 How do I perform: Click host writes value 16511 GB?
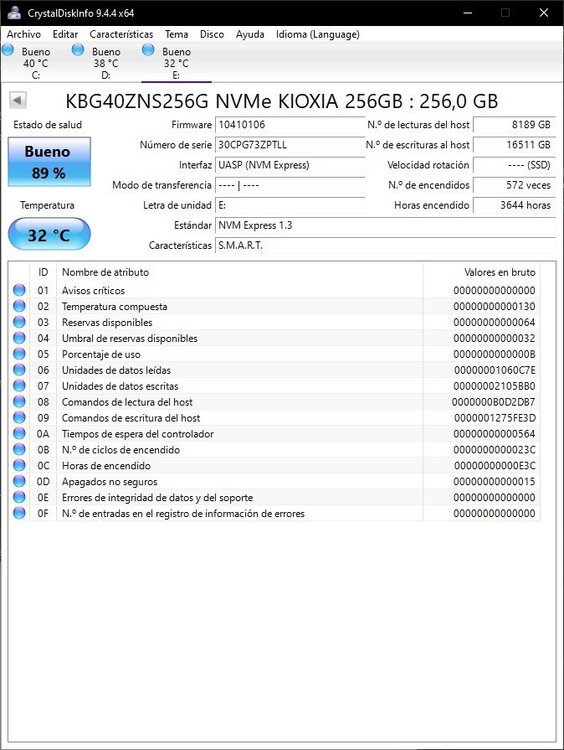(x=514, y=145)
